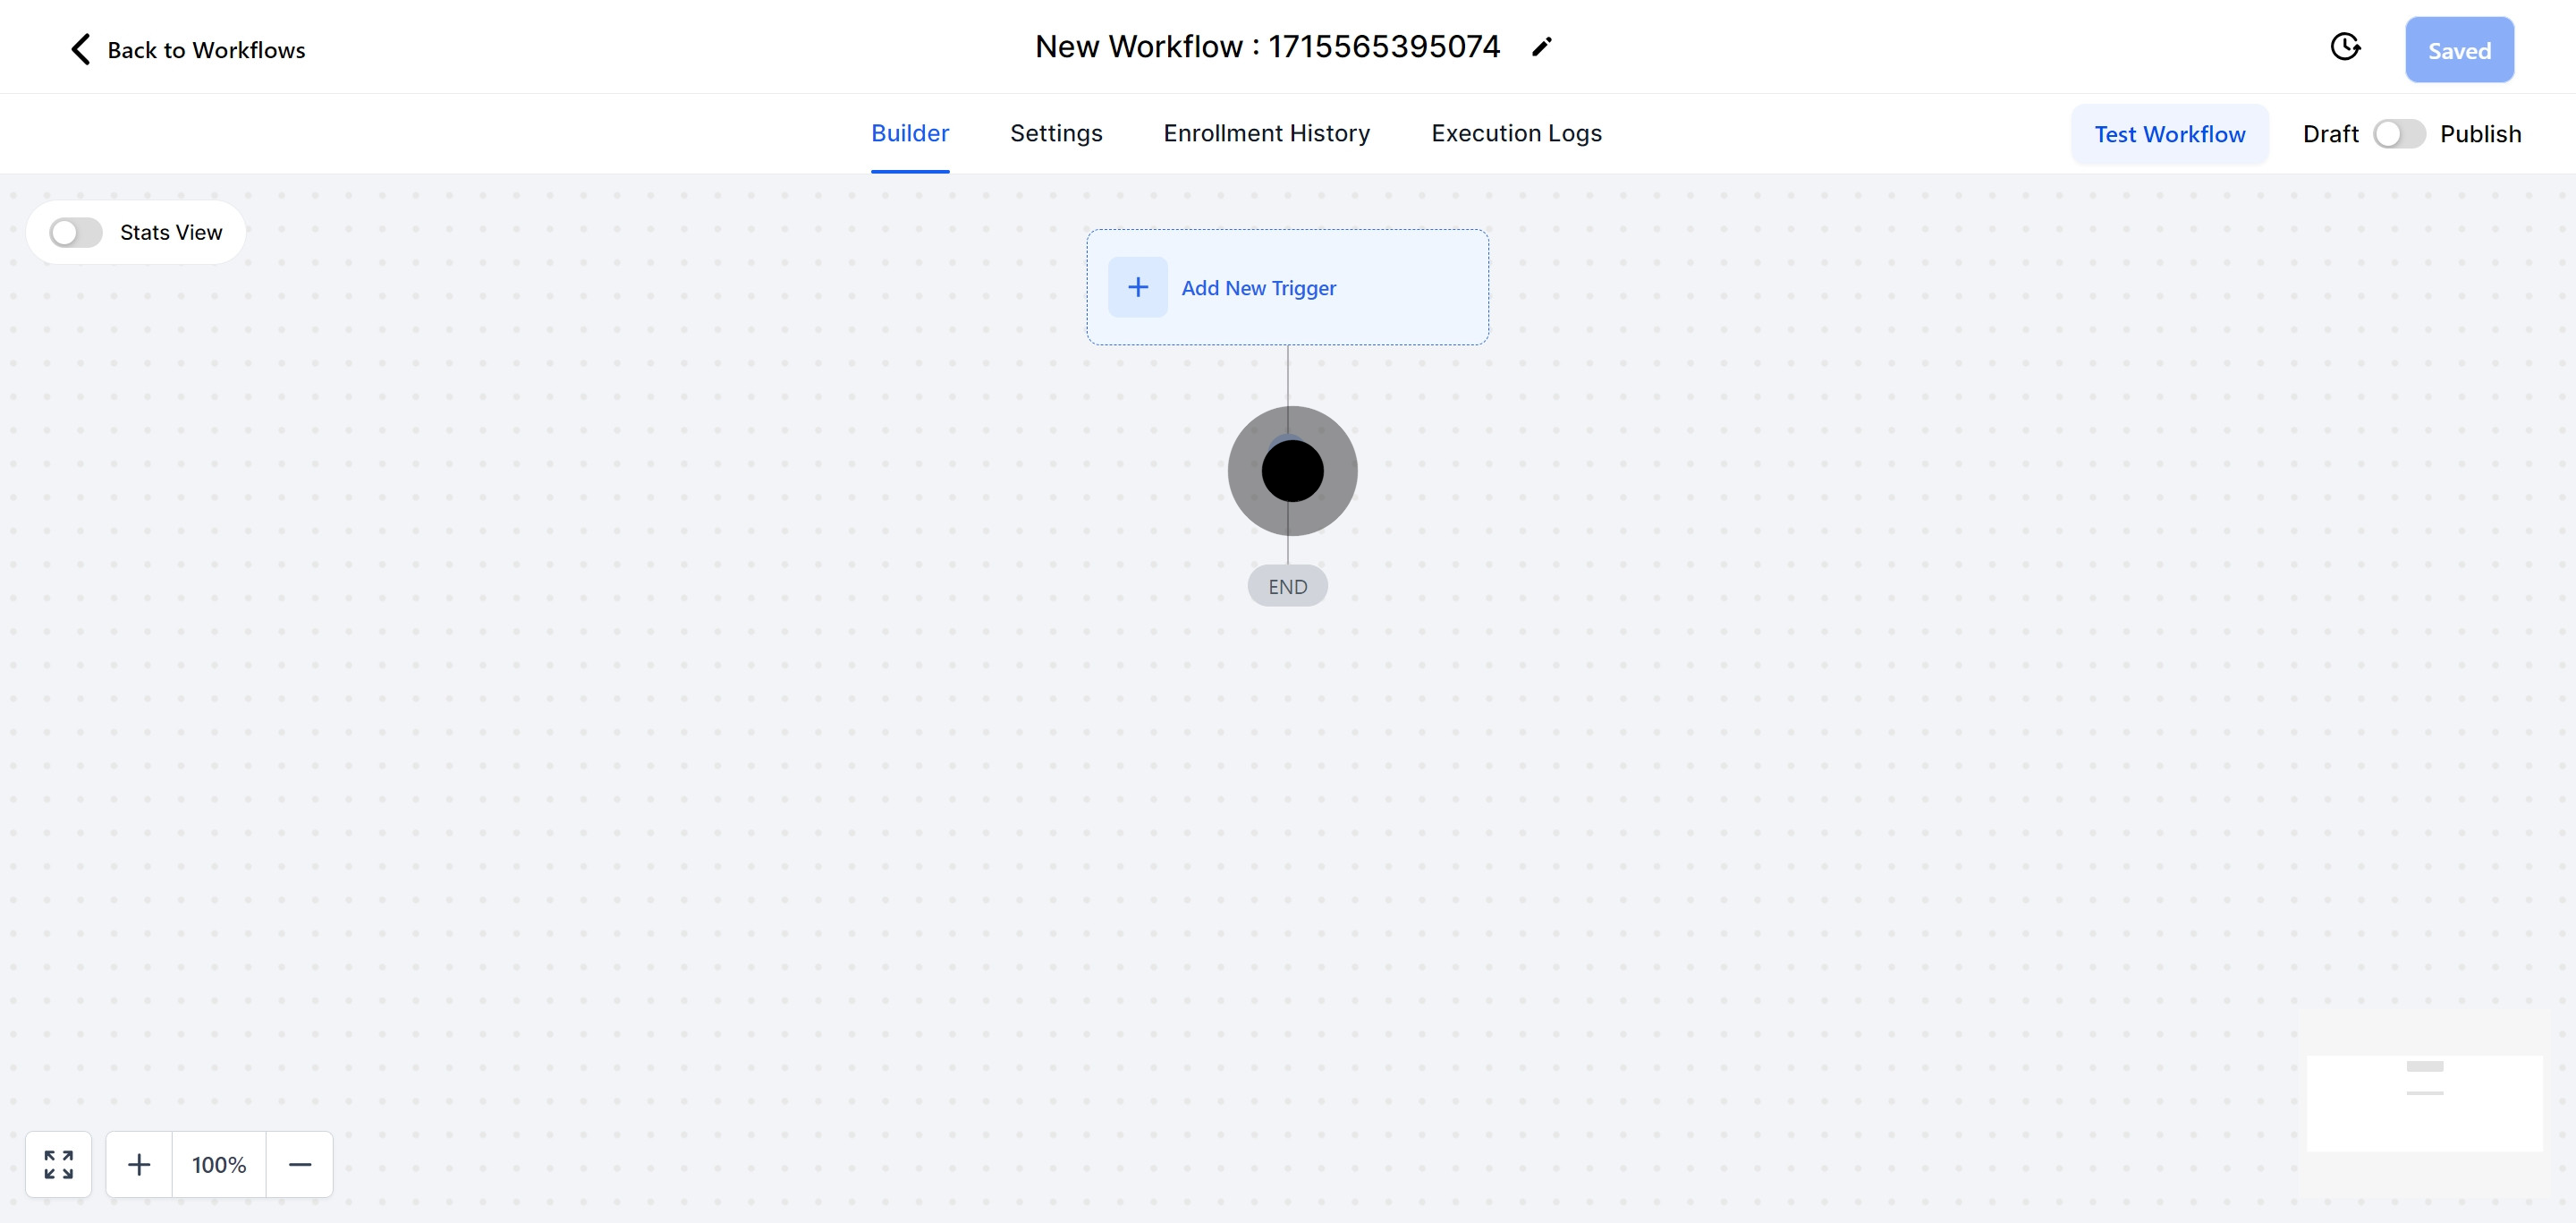Open the Execution Logs tab
This screenshot has height=1223, width=2576.
(x=1516, y=134)
